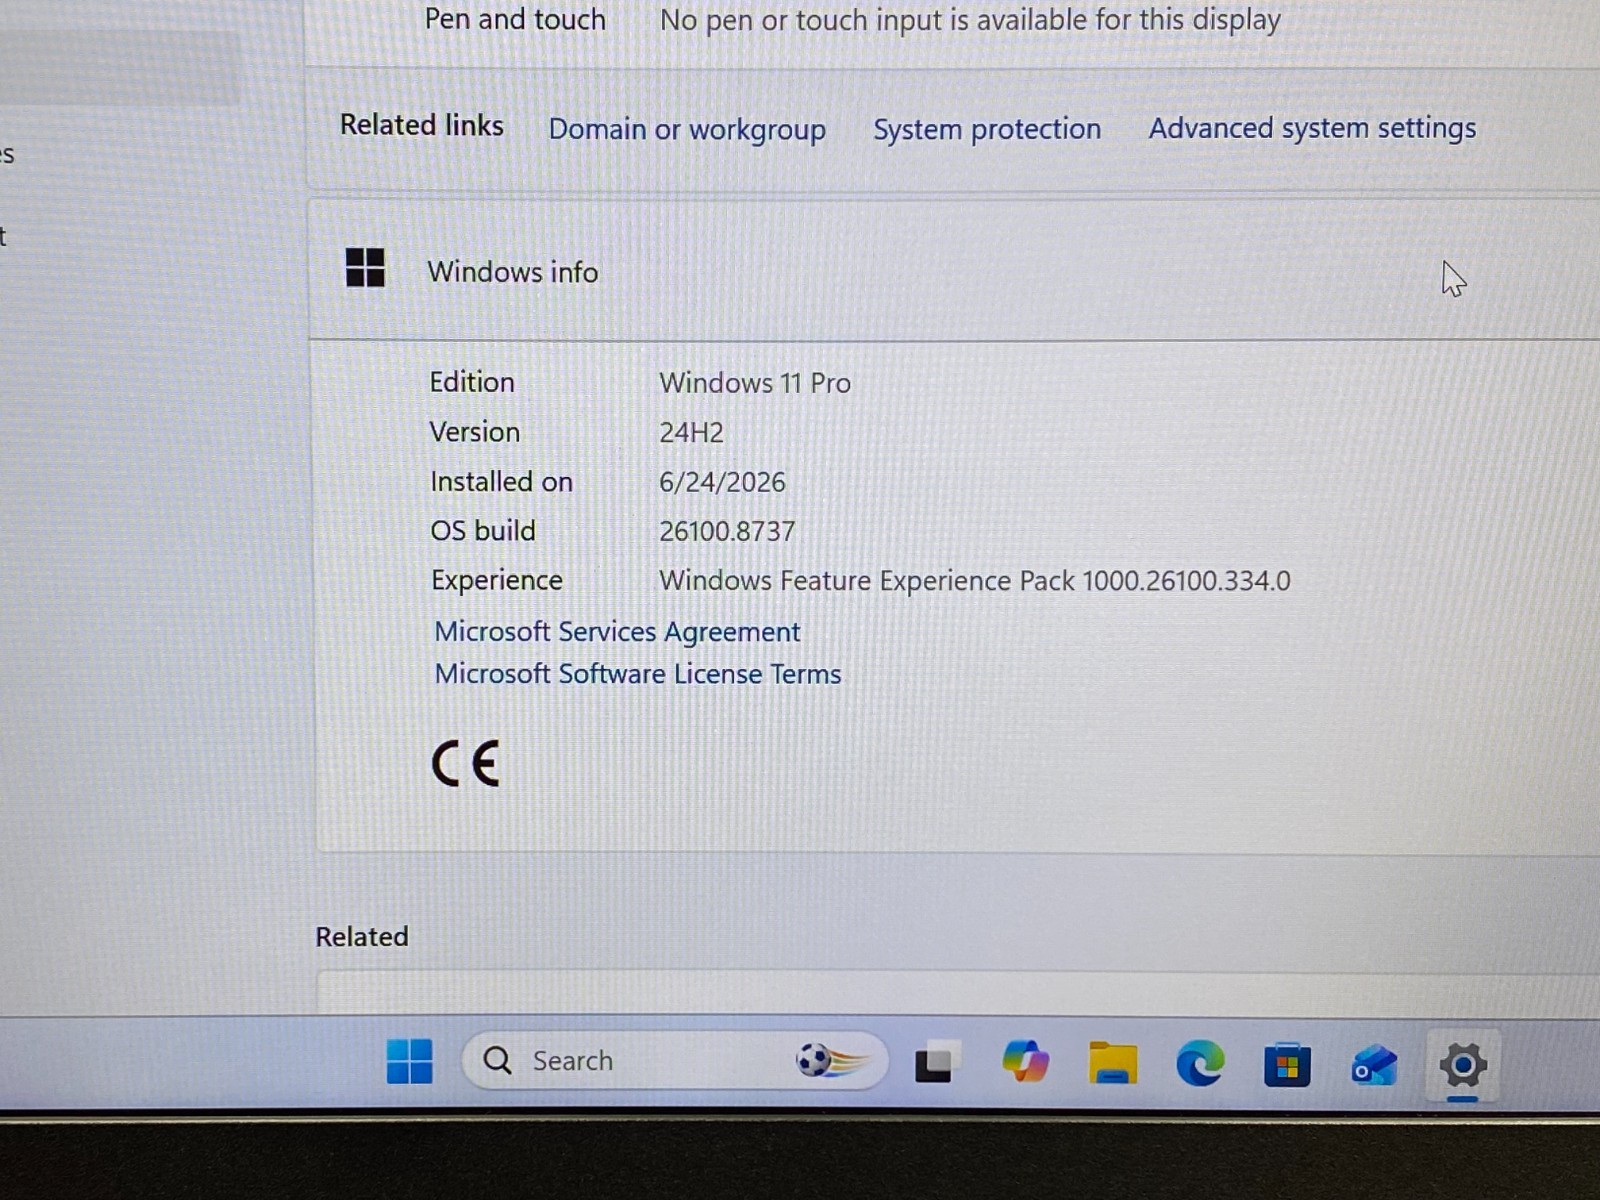Click the Edition label
This screenshot has width=1600, height=1200.
coord(472,382)
